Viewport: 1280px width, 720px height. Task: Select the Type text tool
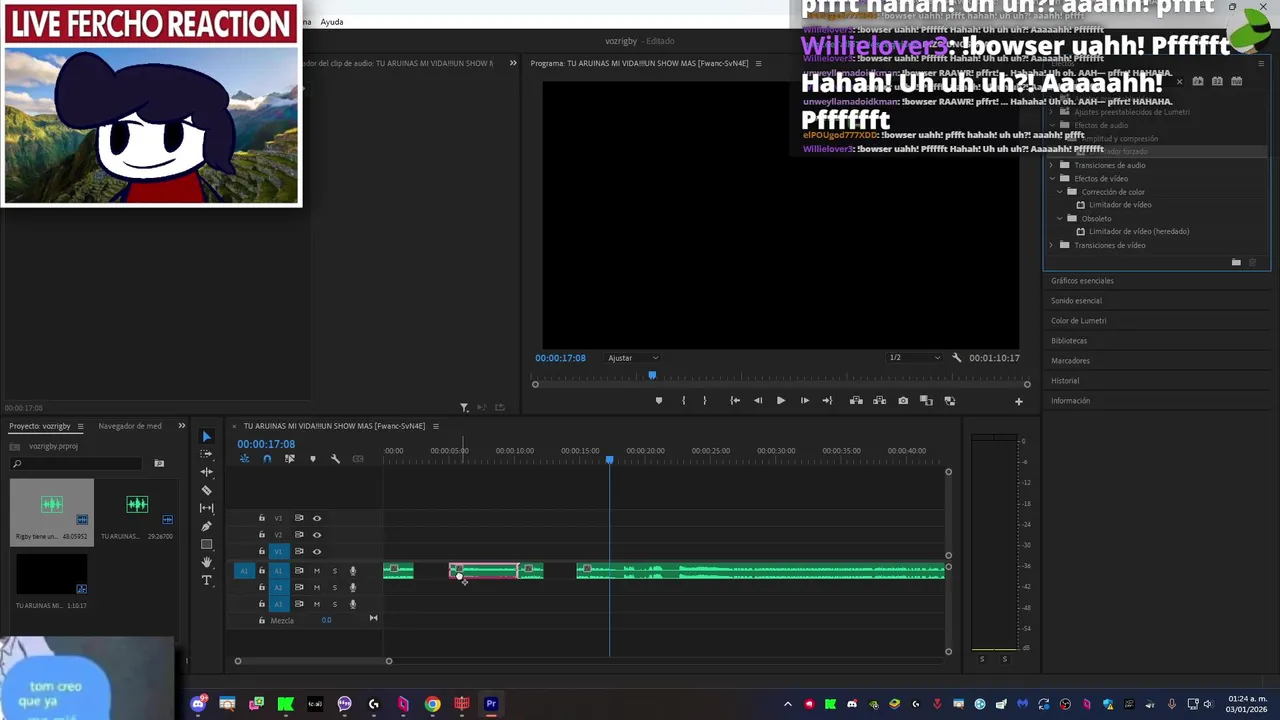tap(206, 580)
